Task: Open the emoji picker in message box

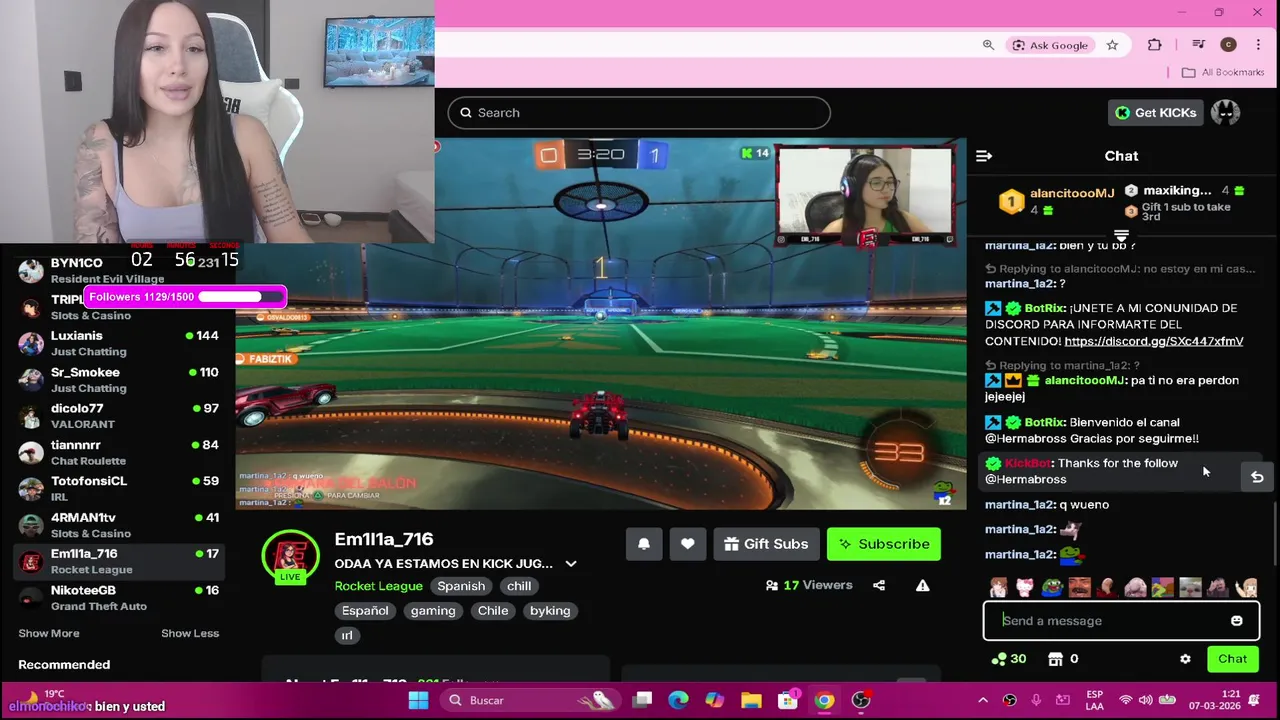Action: (1236, 621)
